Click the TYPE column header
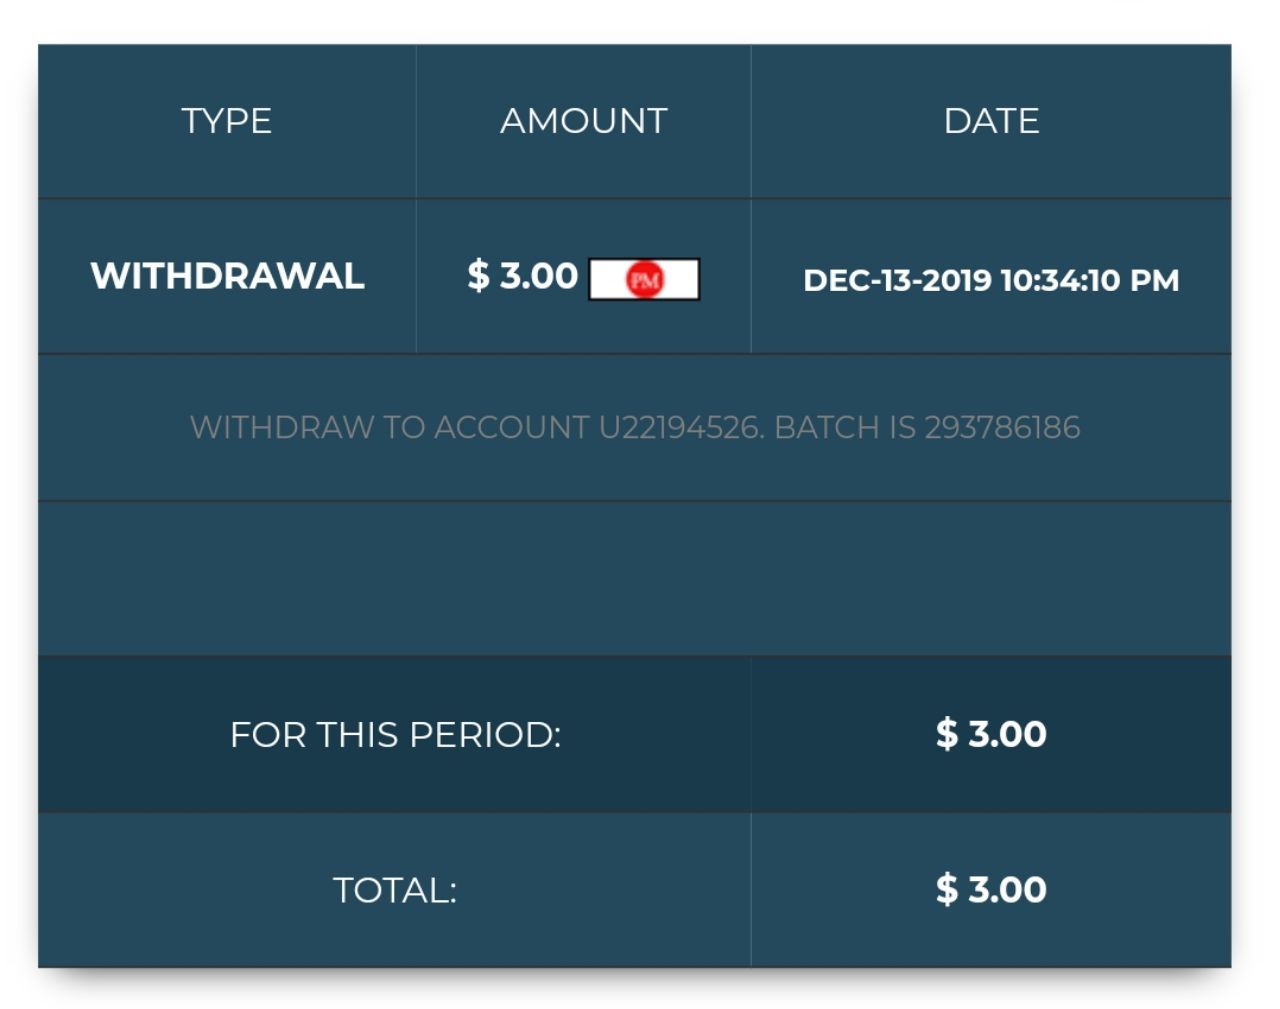The image size is (1280, 1009). (x=227, y=121)
